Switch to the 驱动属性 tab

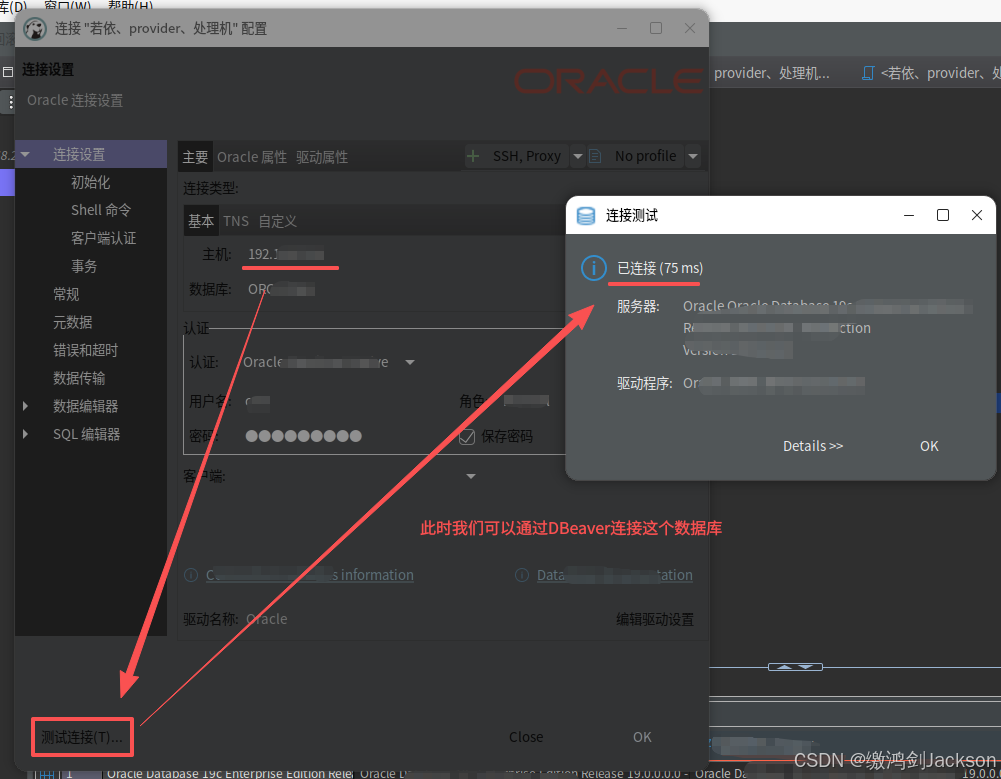point(322,157)
